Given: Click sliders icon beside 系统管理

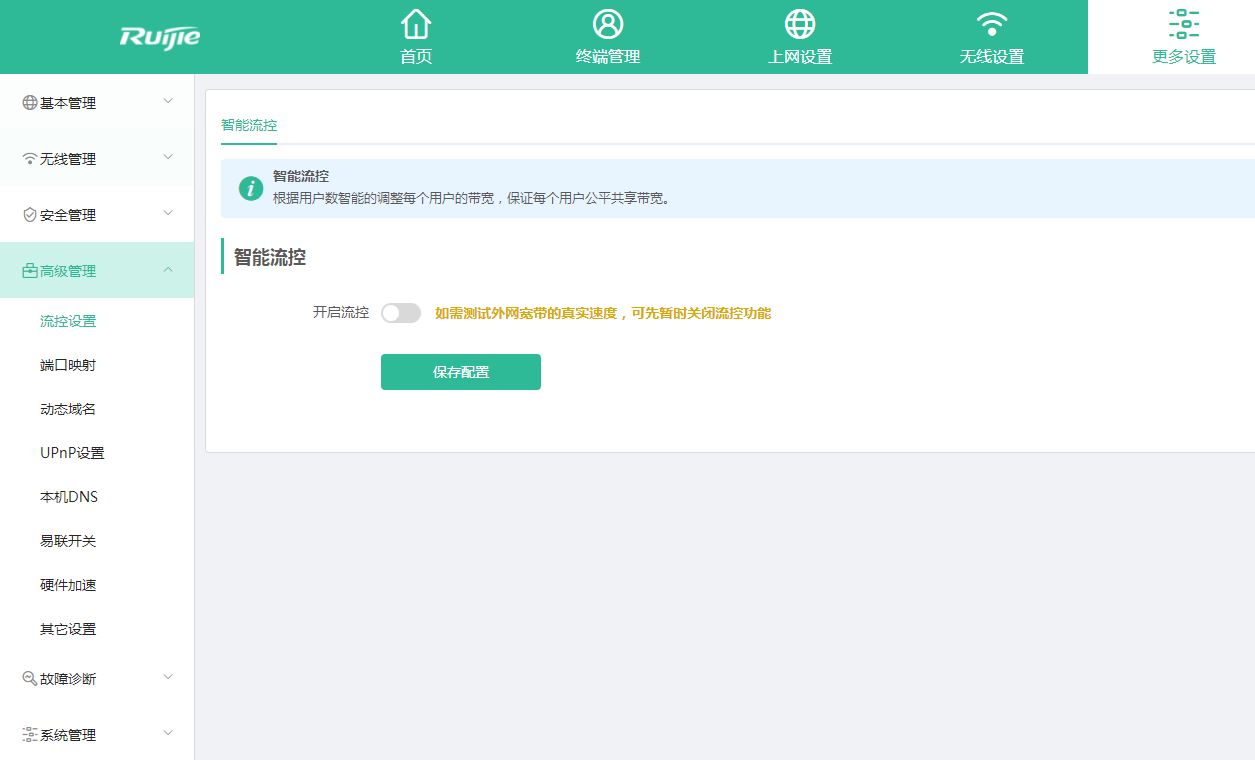Looking at the screenshot, I should pos(30,735).
